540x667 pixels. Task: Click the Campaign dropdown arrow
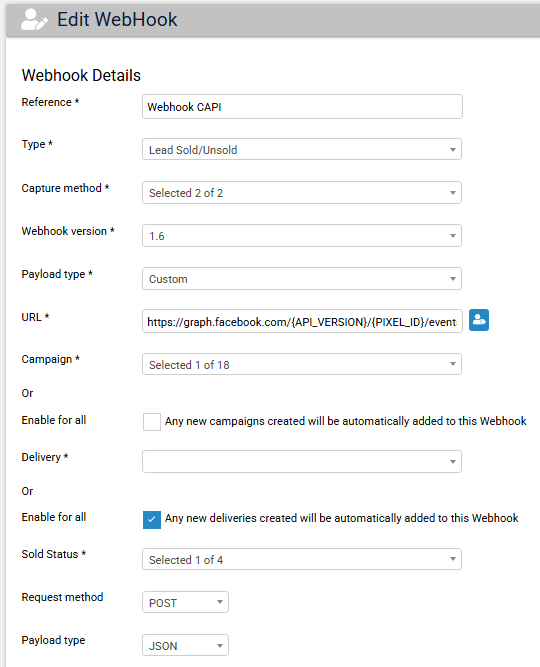click(x=453, y=364)
